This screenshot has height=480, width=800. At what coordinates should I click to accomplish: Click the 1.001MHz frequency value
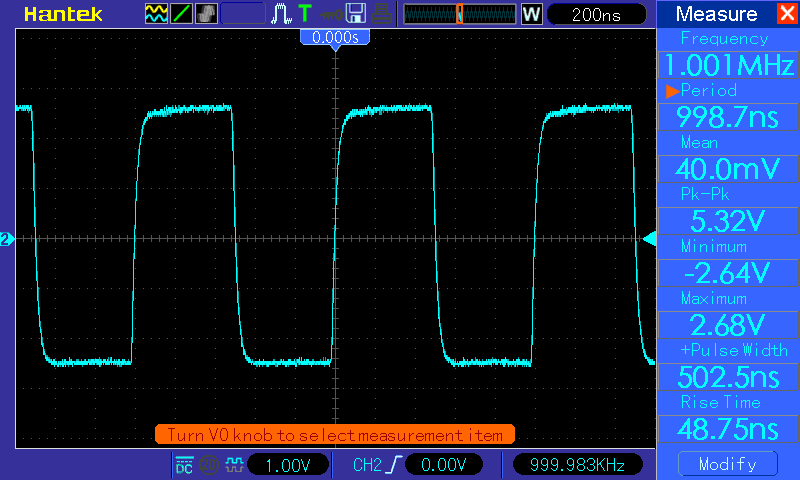728,65
